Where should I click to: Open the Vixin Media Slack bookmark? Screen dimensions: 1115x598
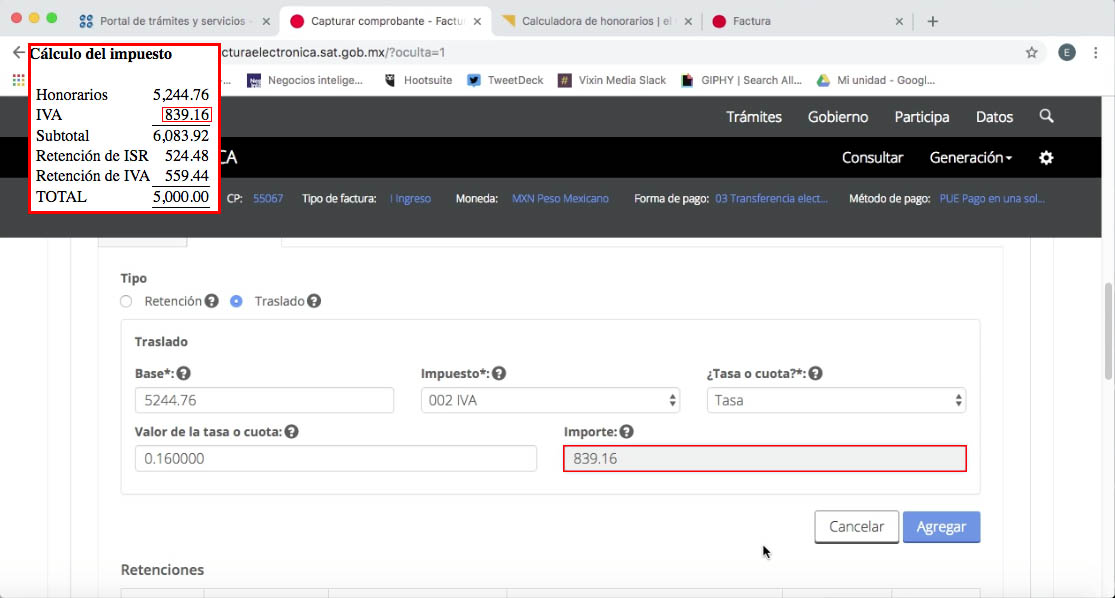point(612,80)
